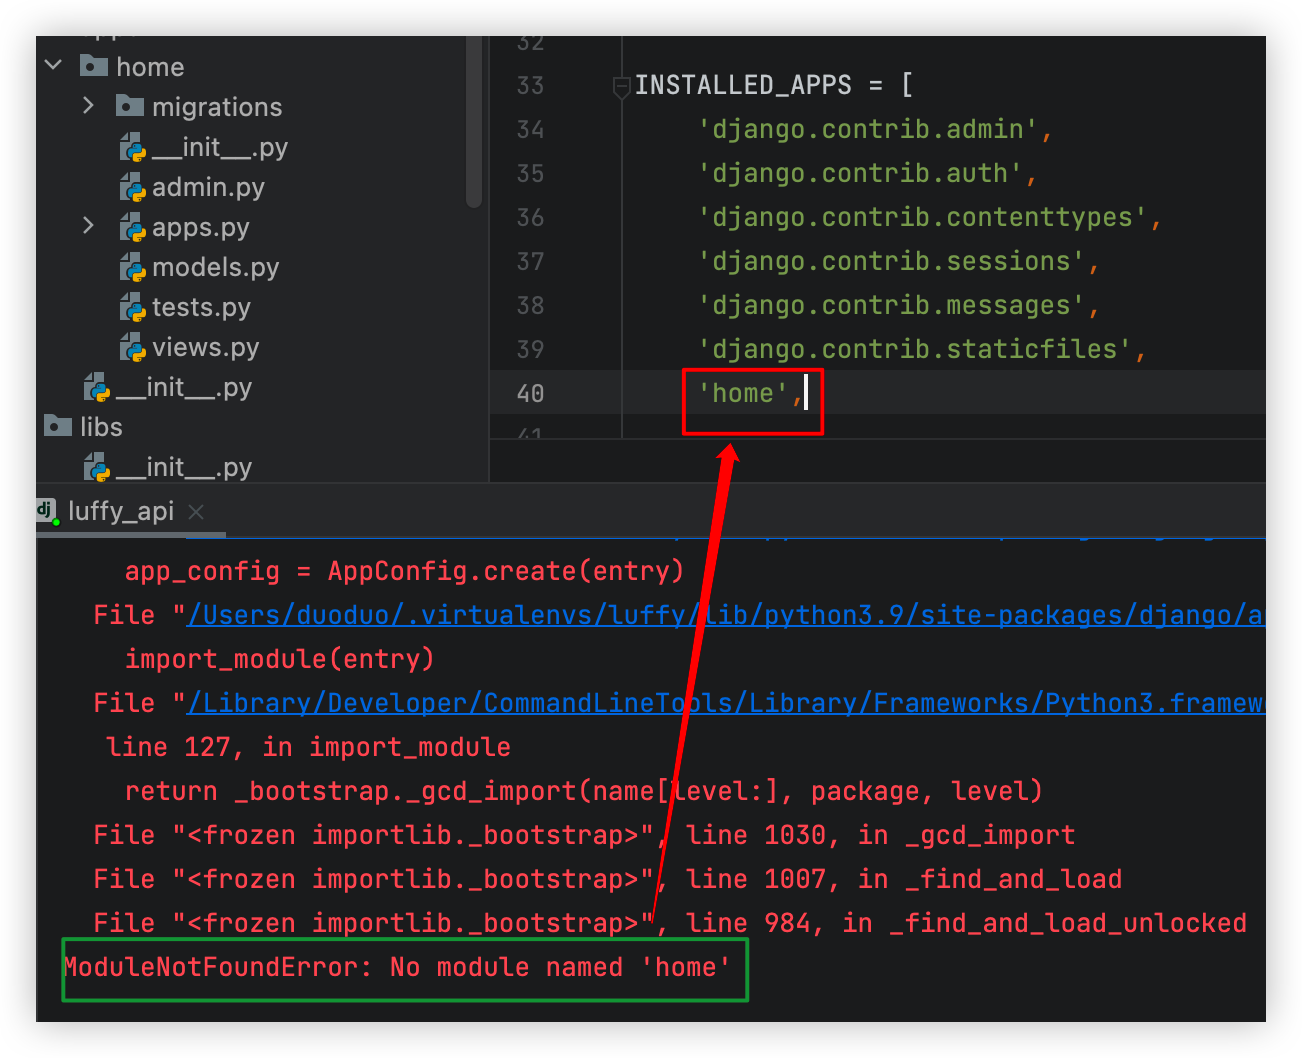
Task: Click line number 40 in the gutter
Action: click(x=531, y=394)
